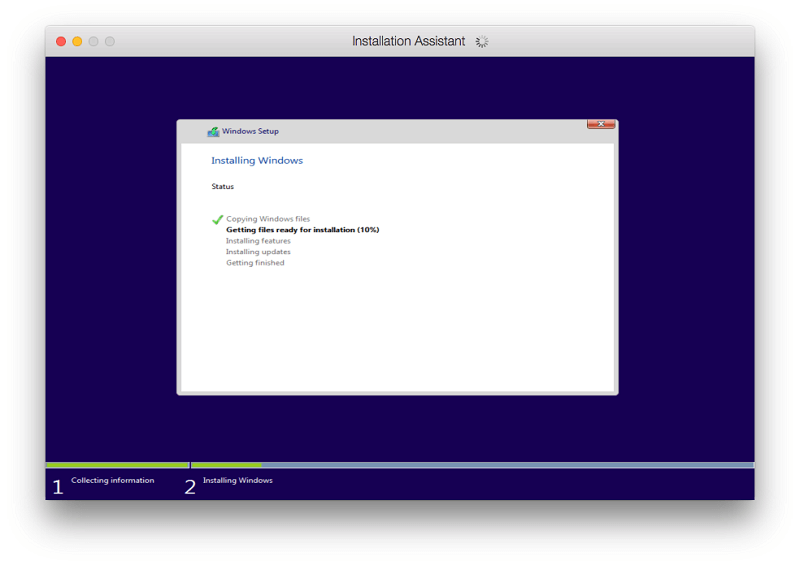Click the 'Collecting information' progress bar segment
Screen dimensions: 800x565
pos(117,465)
